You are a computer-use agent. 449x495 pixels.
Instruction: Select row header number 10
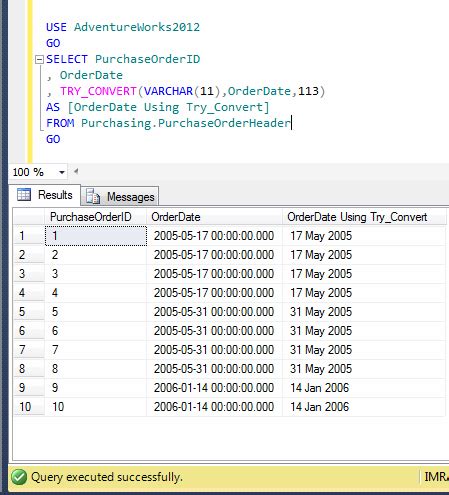(x=29, y=407)
